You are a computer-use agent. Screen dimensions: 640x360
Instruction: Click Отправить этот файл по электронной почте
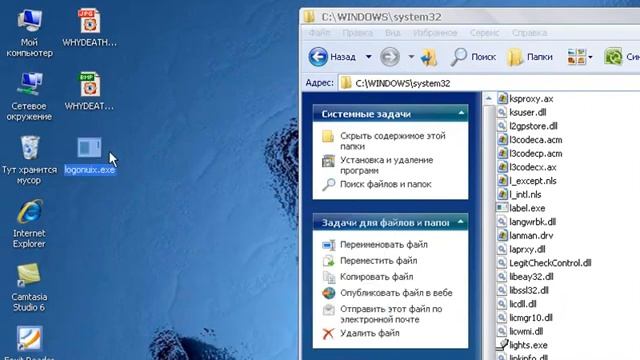pyautogui.click(x=391, y=314)
